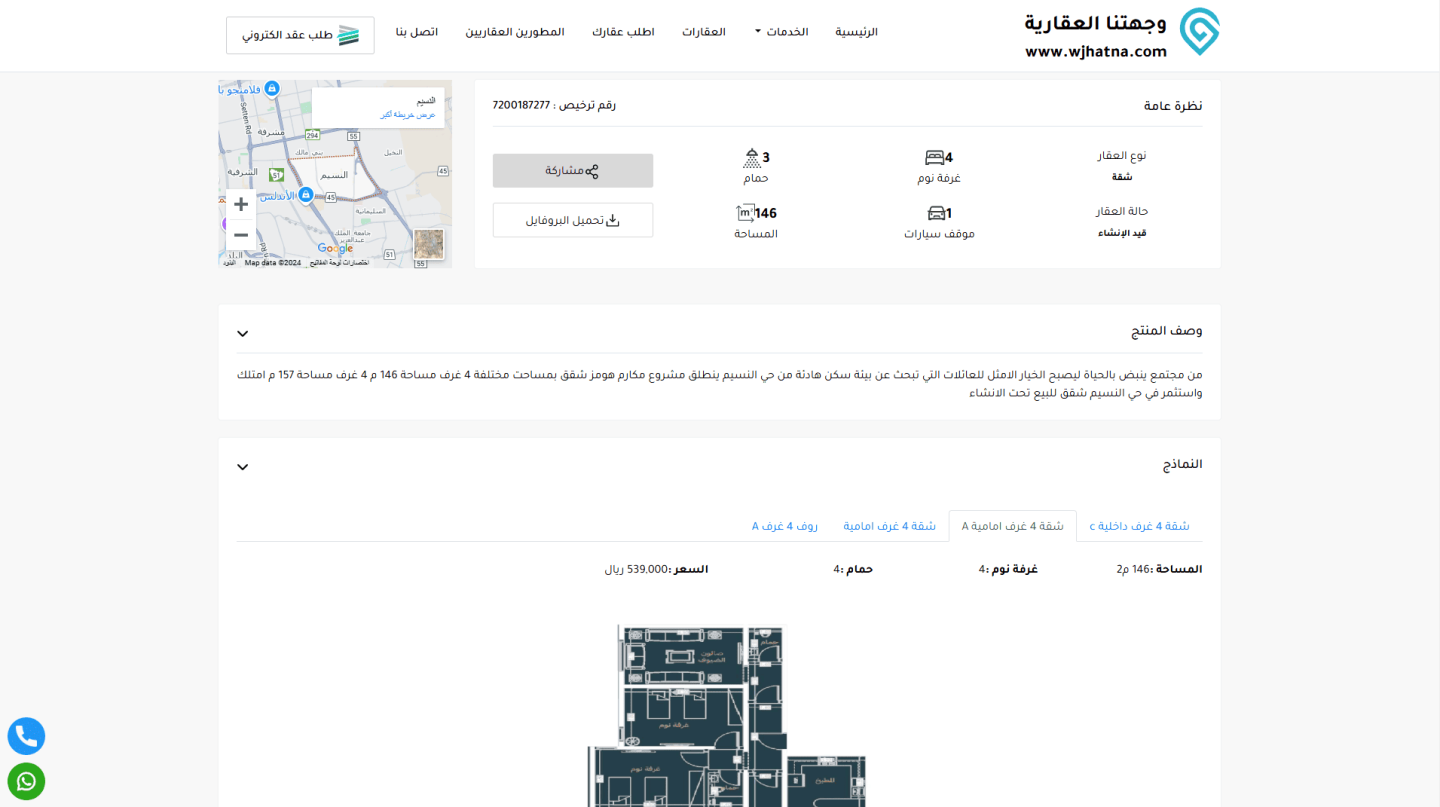Click the bedroom bed icon
Image resolution: width=1440 pixels, height=807 pixels.
934,157
